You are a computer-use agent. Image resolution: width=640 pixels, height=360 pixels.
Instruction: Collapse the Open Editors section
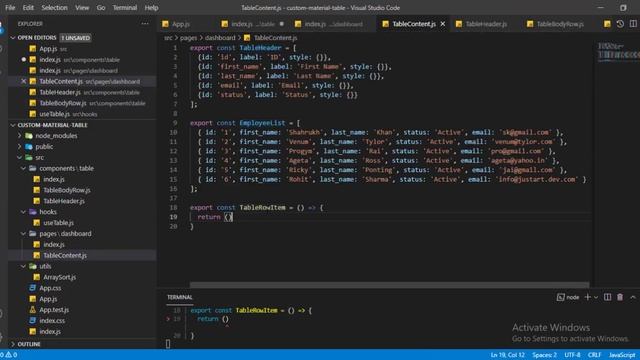pyautogui.click(x=13, y=38)
